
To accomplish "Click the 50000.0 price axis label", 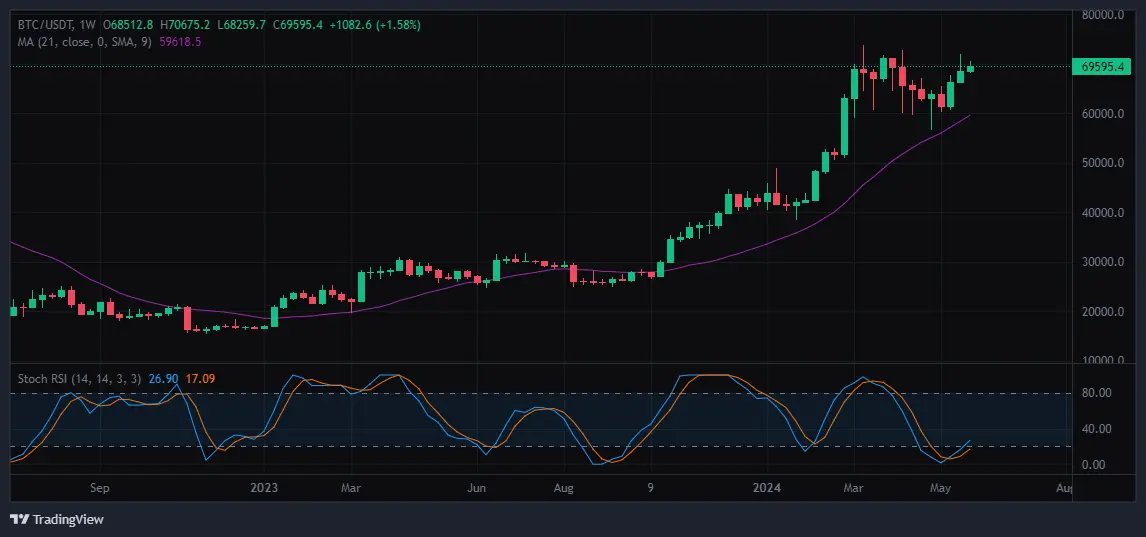I will pyautogui.click(x=1101, y=163).
